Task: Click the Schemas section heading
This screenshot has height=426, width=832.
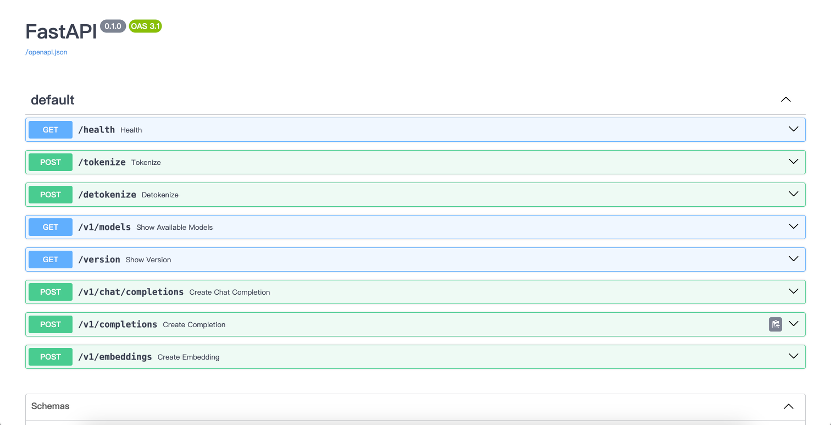Action: 50,406
